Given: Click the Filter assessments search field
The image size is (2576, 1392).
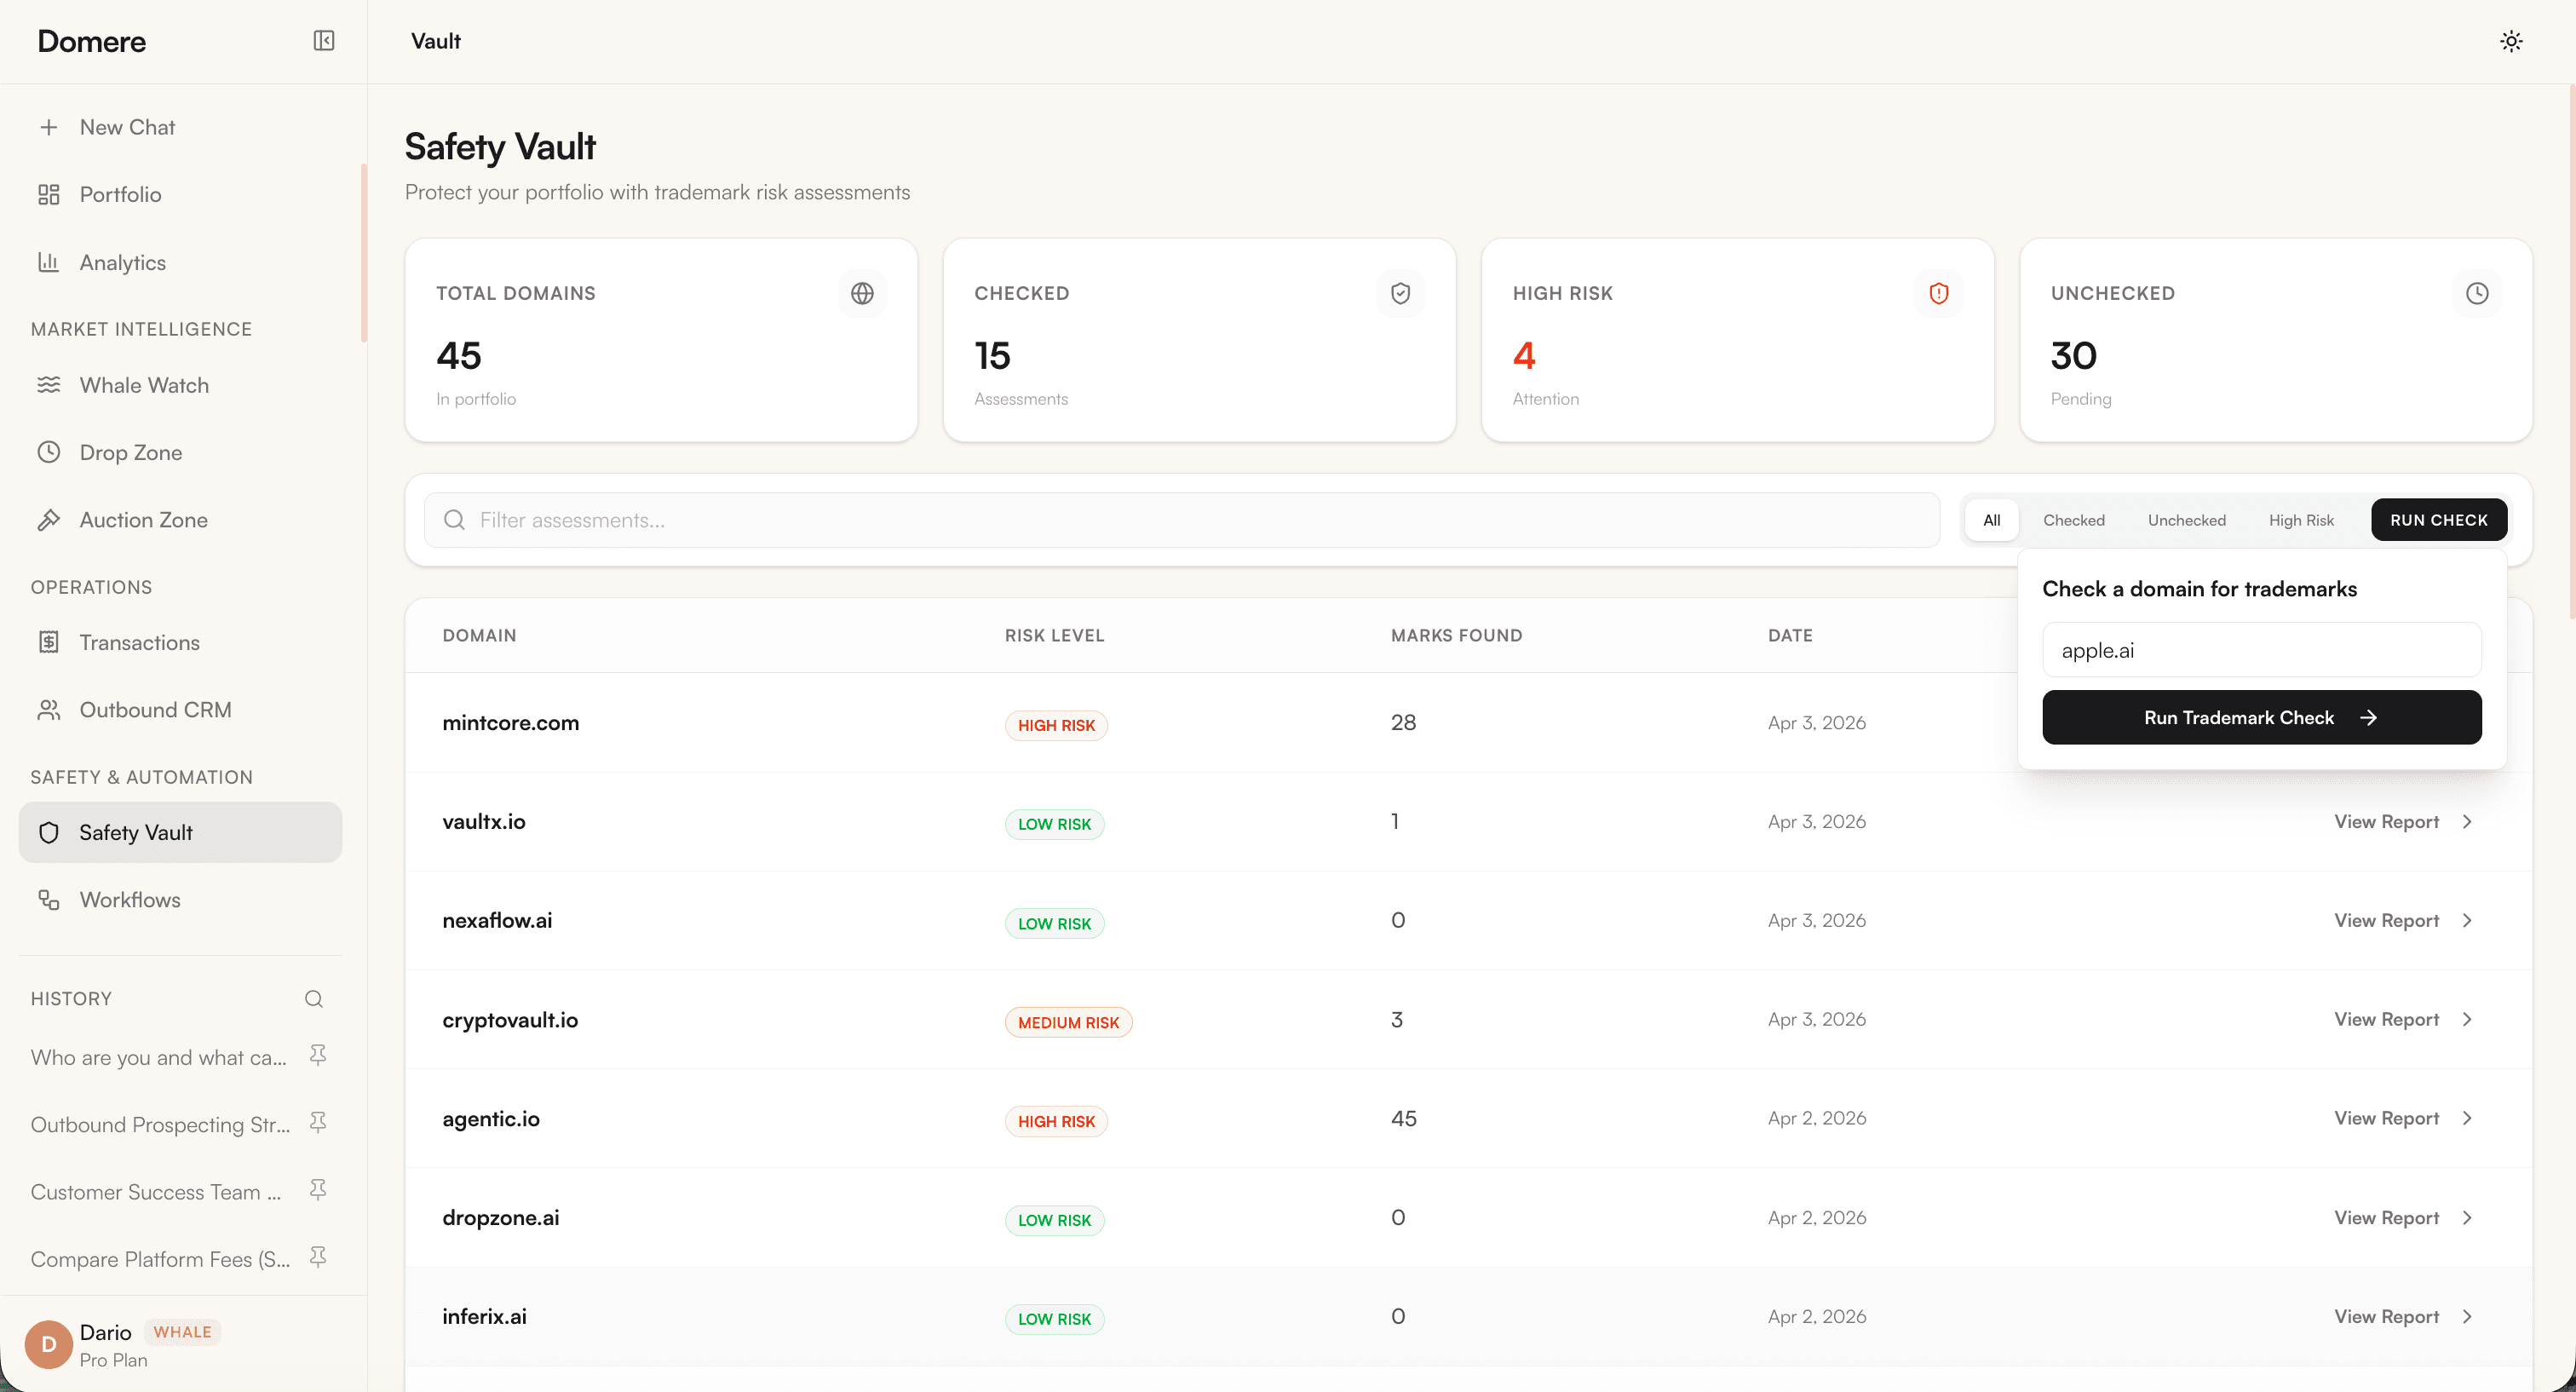Looking at the screenshot, I should click(1180, 520).
